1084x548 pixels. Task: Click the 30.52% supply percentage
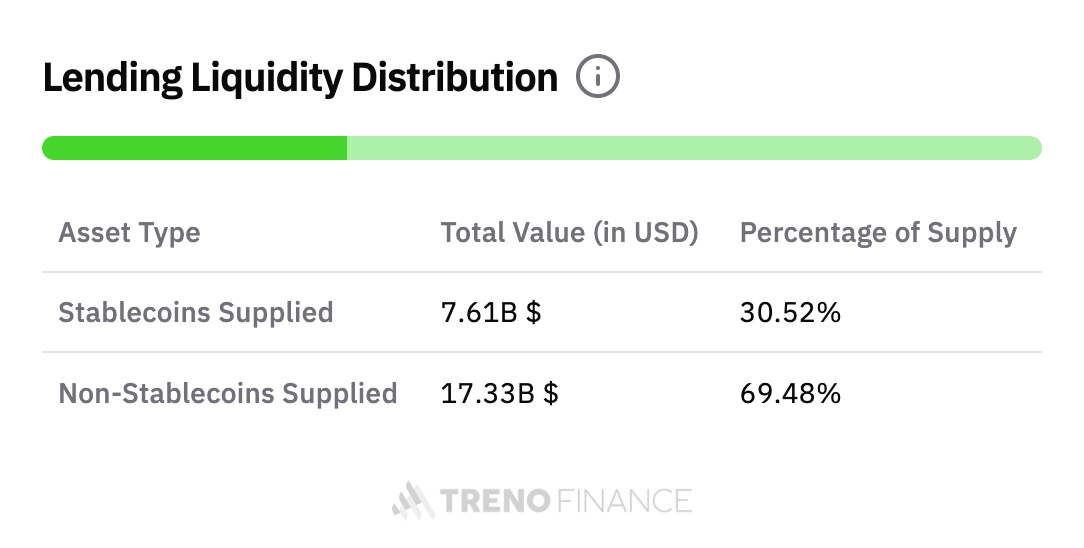click(x=790, y=312)
